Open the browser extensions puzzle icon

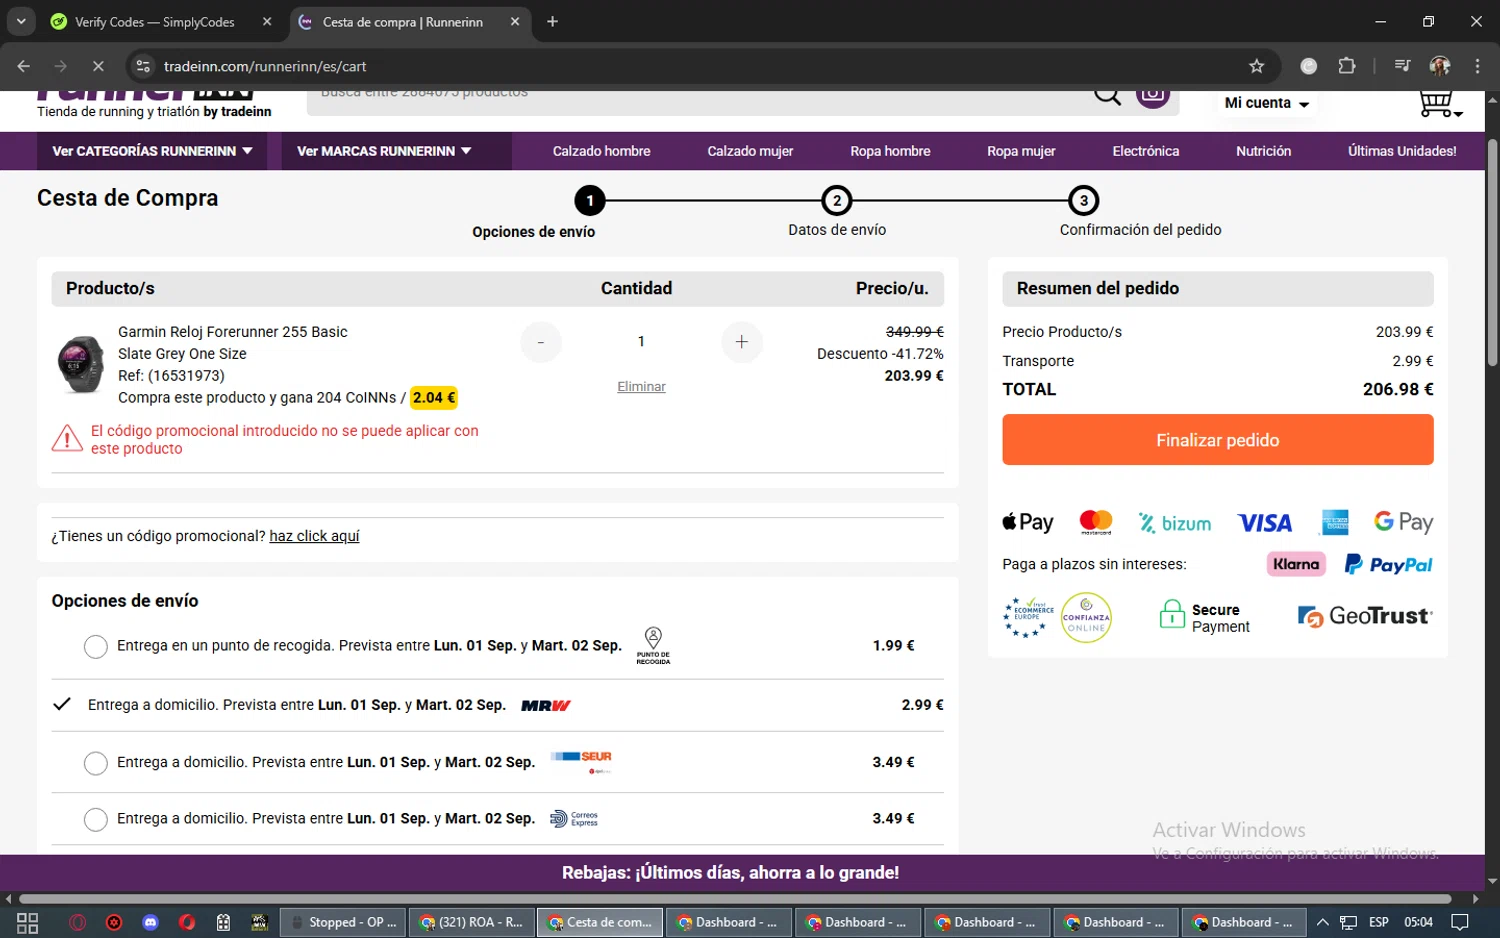coord(1347,66)
